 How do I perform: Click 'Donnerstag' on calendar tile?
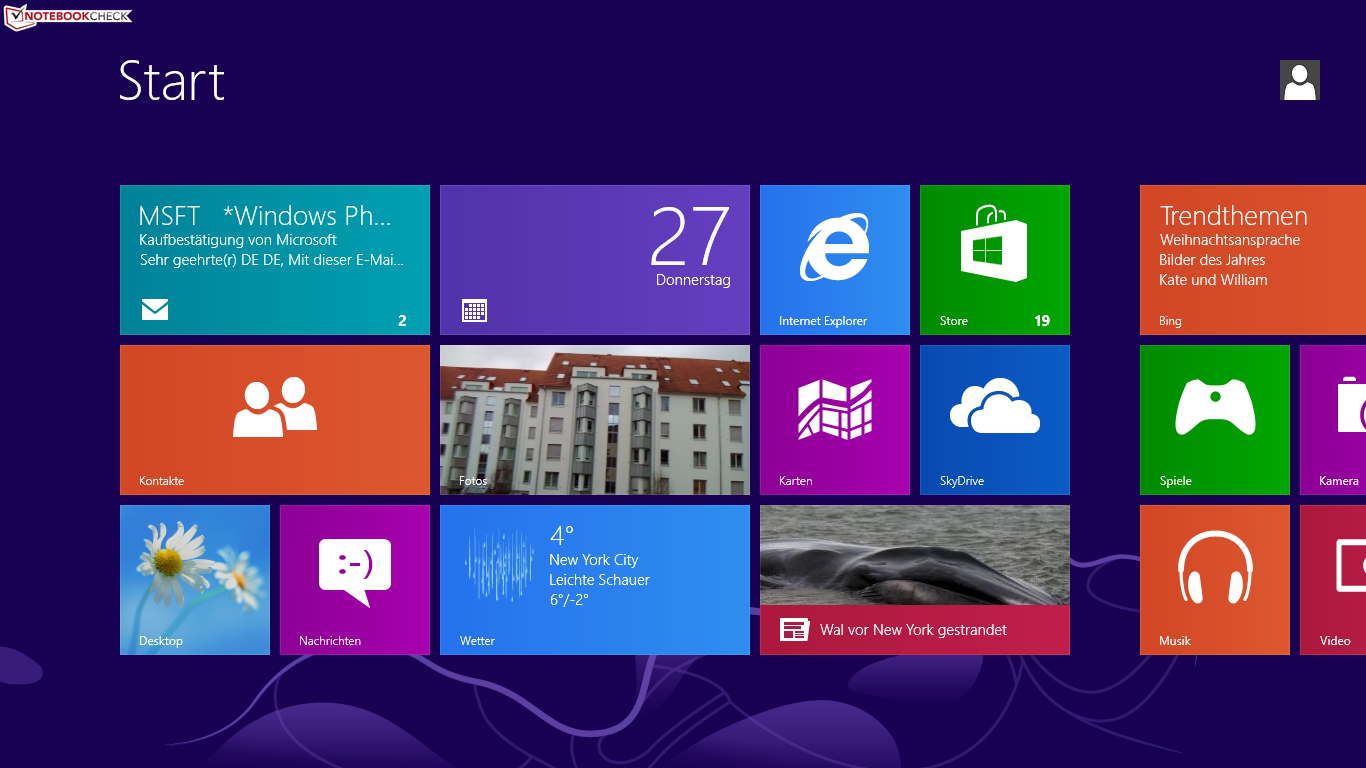pos(693,280)
